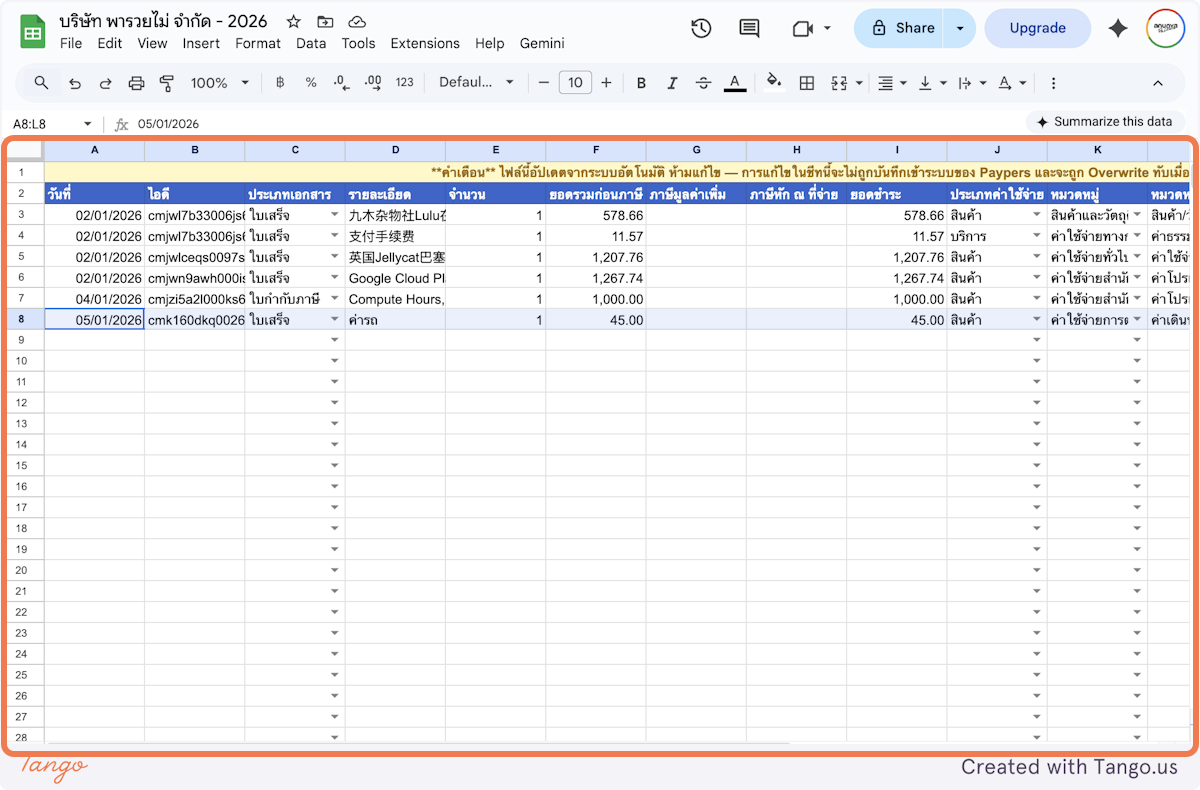Image resolution: width=1200 pixels, height=790 pixels.
Task: Click cell with amount 1,207.76 in column F
Action: coord(596,257)
